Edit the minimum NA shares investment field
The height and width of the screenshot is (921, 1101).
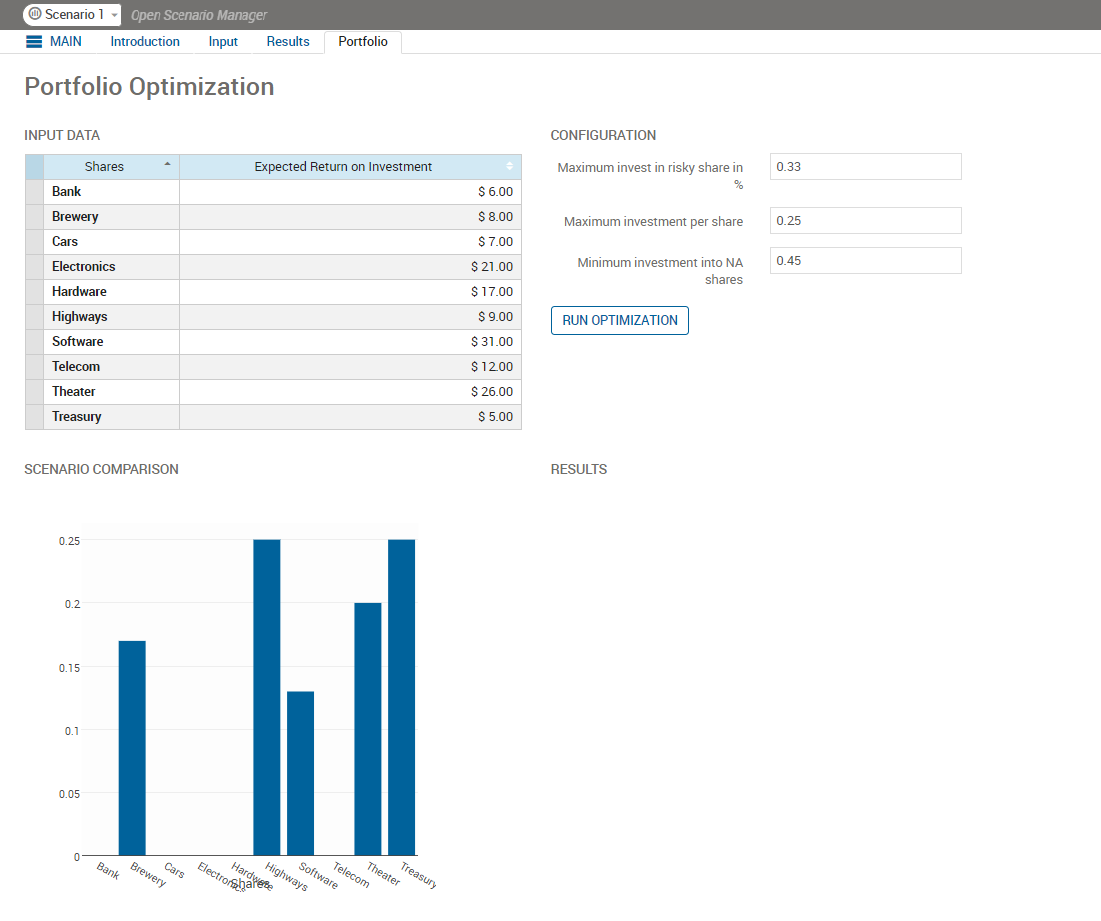pos(865,261)
